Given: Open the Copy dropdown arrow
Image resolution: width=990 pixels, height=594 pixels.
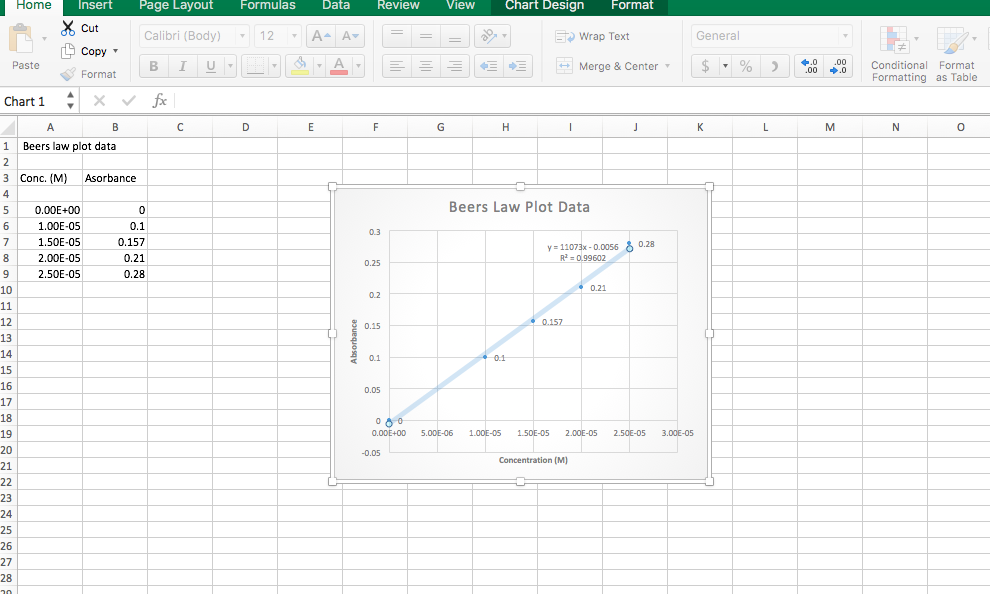Looking at the screenshot, I should tap(115, 51).
